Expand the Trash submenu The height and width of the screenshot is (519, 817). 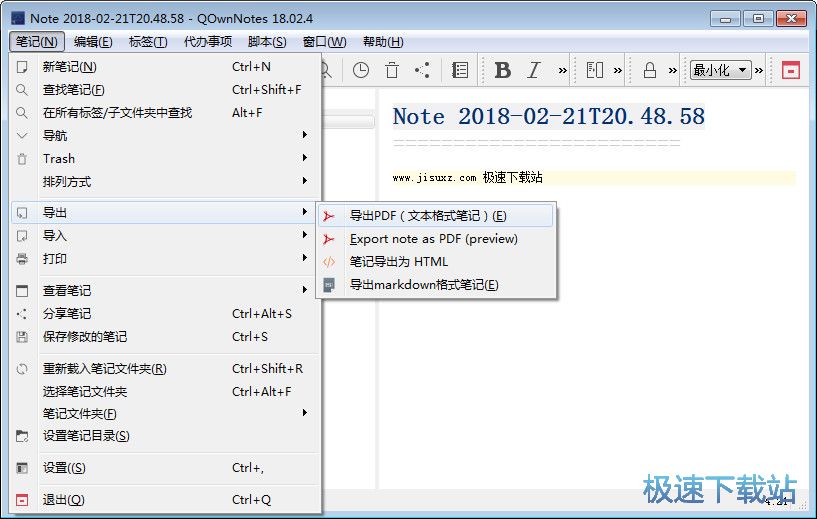coord(164,158)
